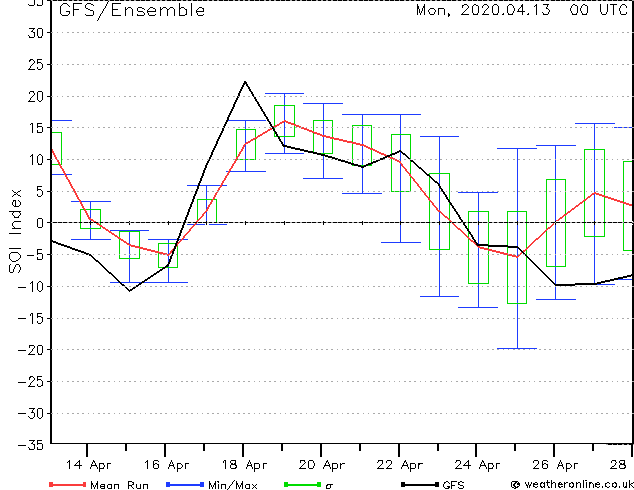Click the 16 Apr axis label

coord(166,465)
